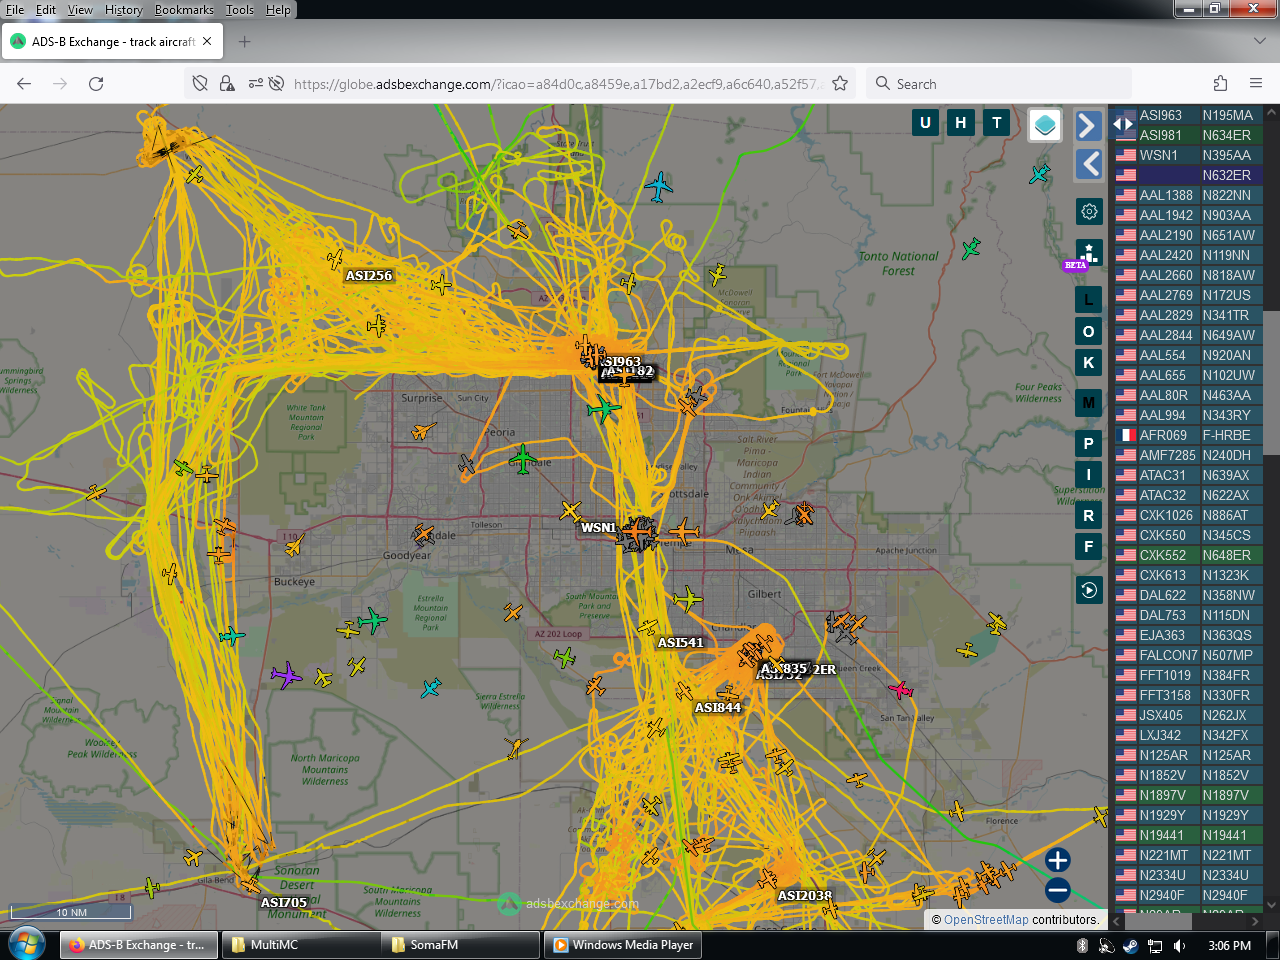Open the map layer switcher icon

tap(1045, 125)
